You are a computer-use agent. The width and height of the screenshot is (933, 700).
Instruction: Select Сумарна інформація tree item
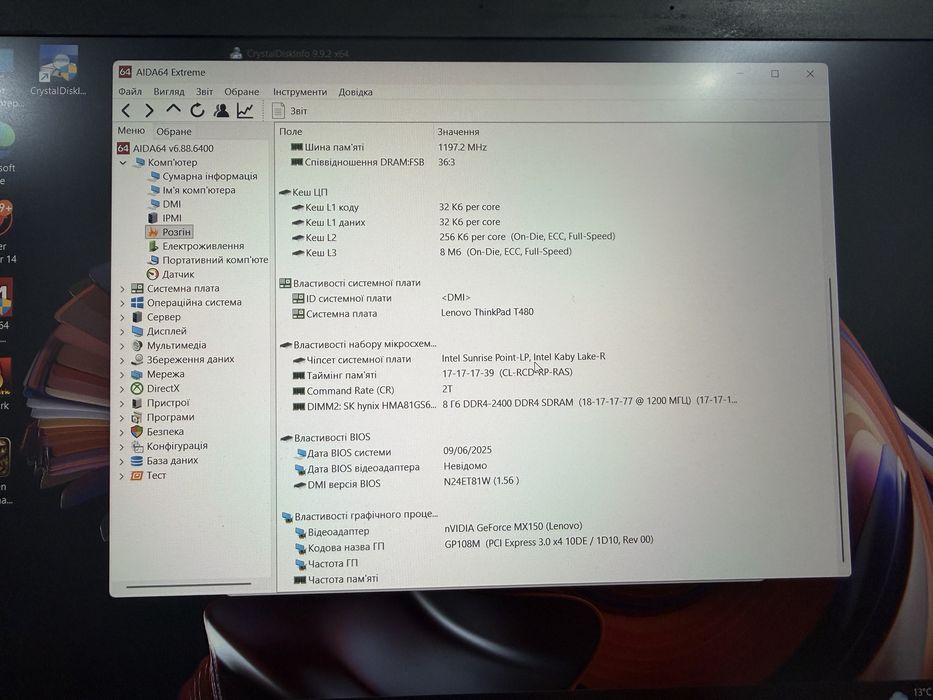click(203, 176)
